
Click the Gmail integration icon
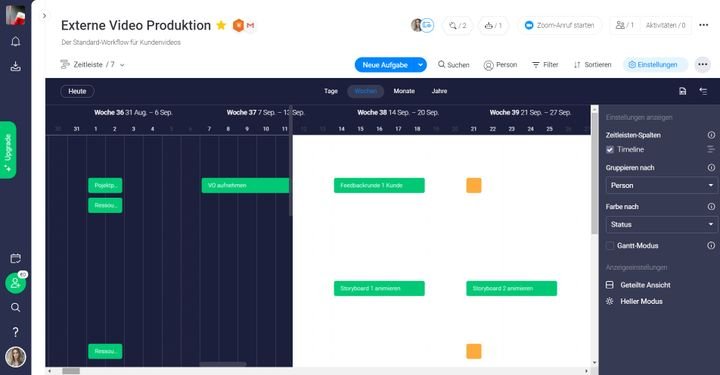[x=250, y=26]
